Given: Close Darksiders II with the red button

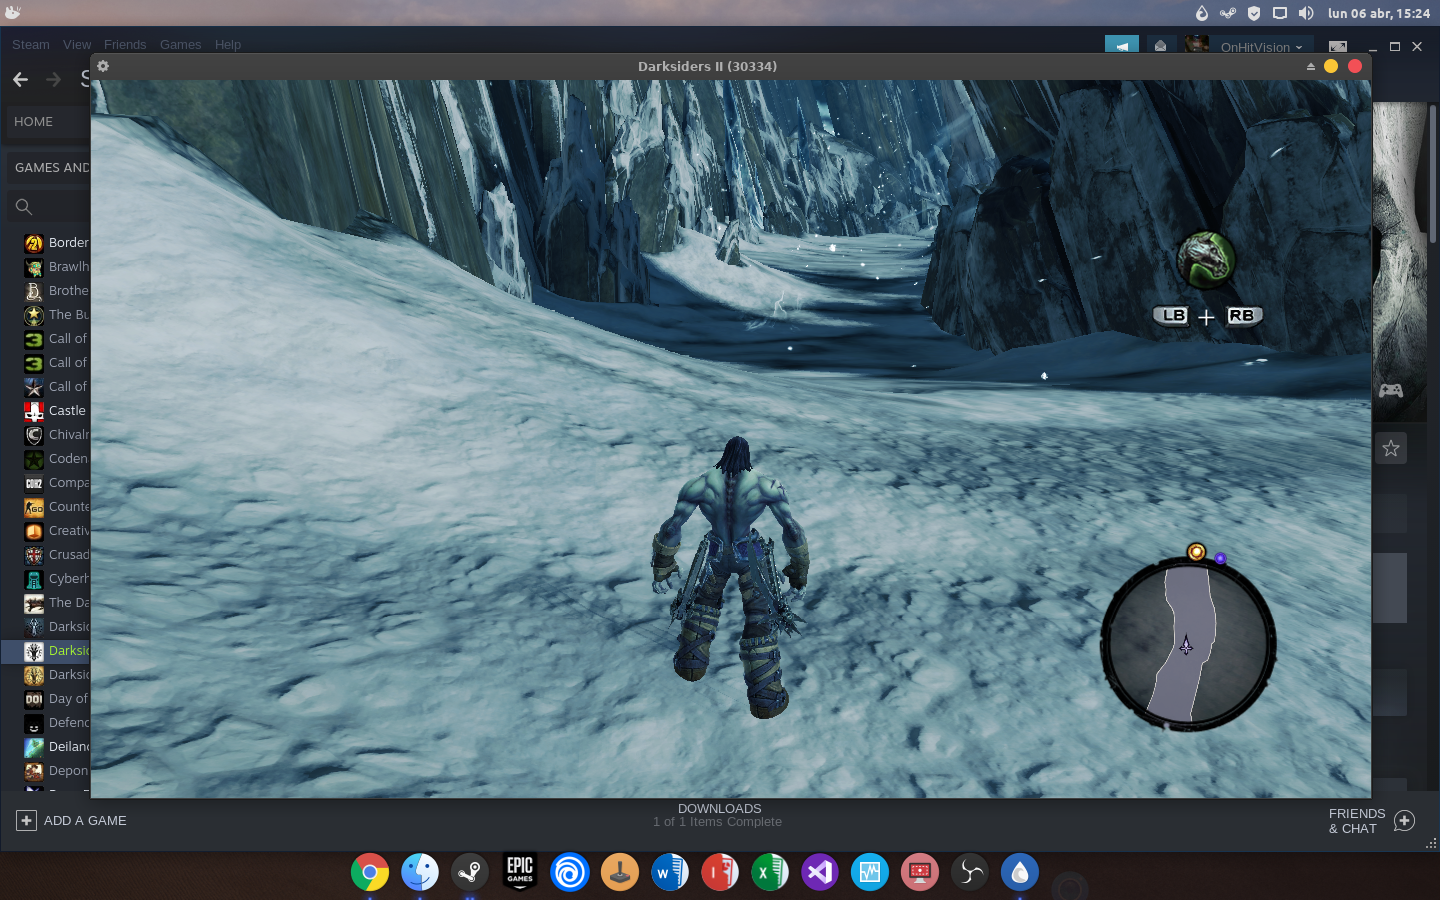Looking at the screenshot, I should pos(1355,66).
